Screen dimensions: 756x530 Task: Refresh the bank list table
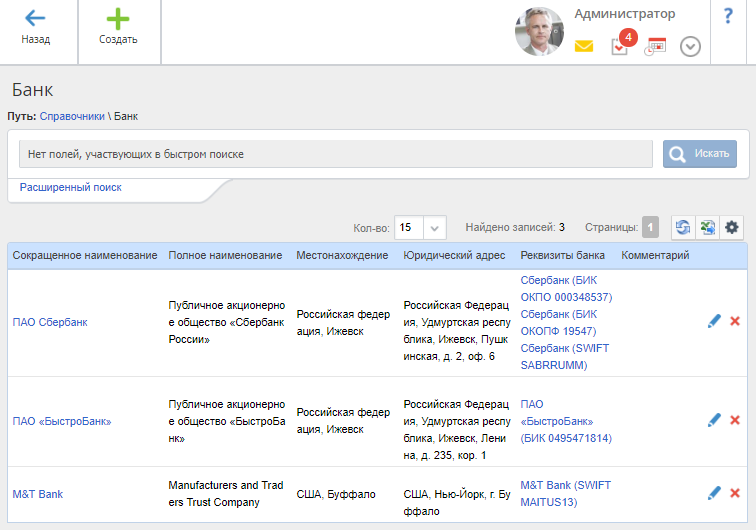pos(682,227)
